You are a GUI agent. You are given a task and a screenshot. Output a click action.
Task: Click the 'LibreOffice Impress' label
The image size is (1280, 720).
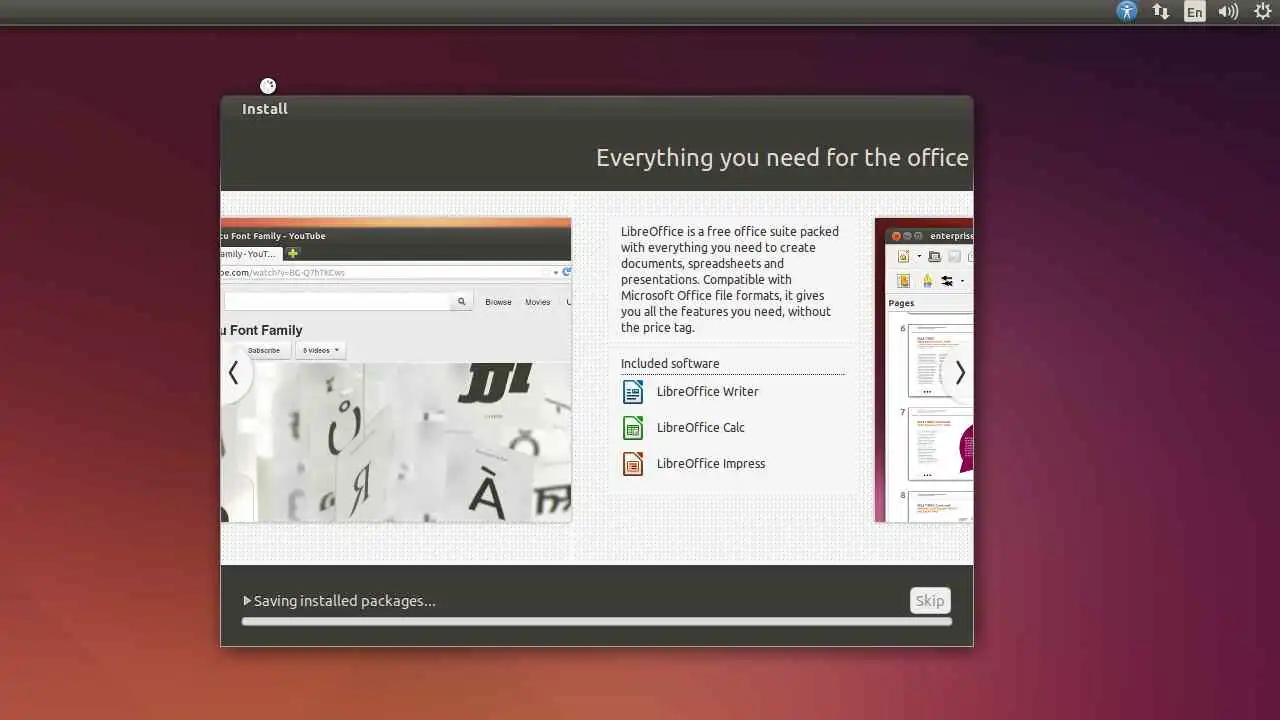click(x=710, y=464)
